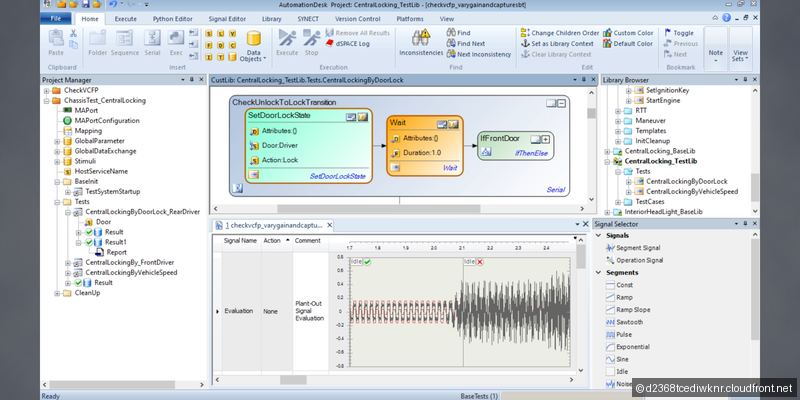Image resolution: width=800 pixels, height=400 pixels.
Task: Select the Report item under Result1
Action: pyautogui.click(x=116, y=253)
